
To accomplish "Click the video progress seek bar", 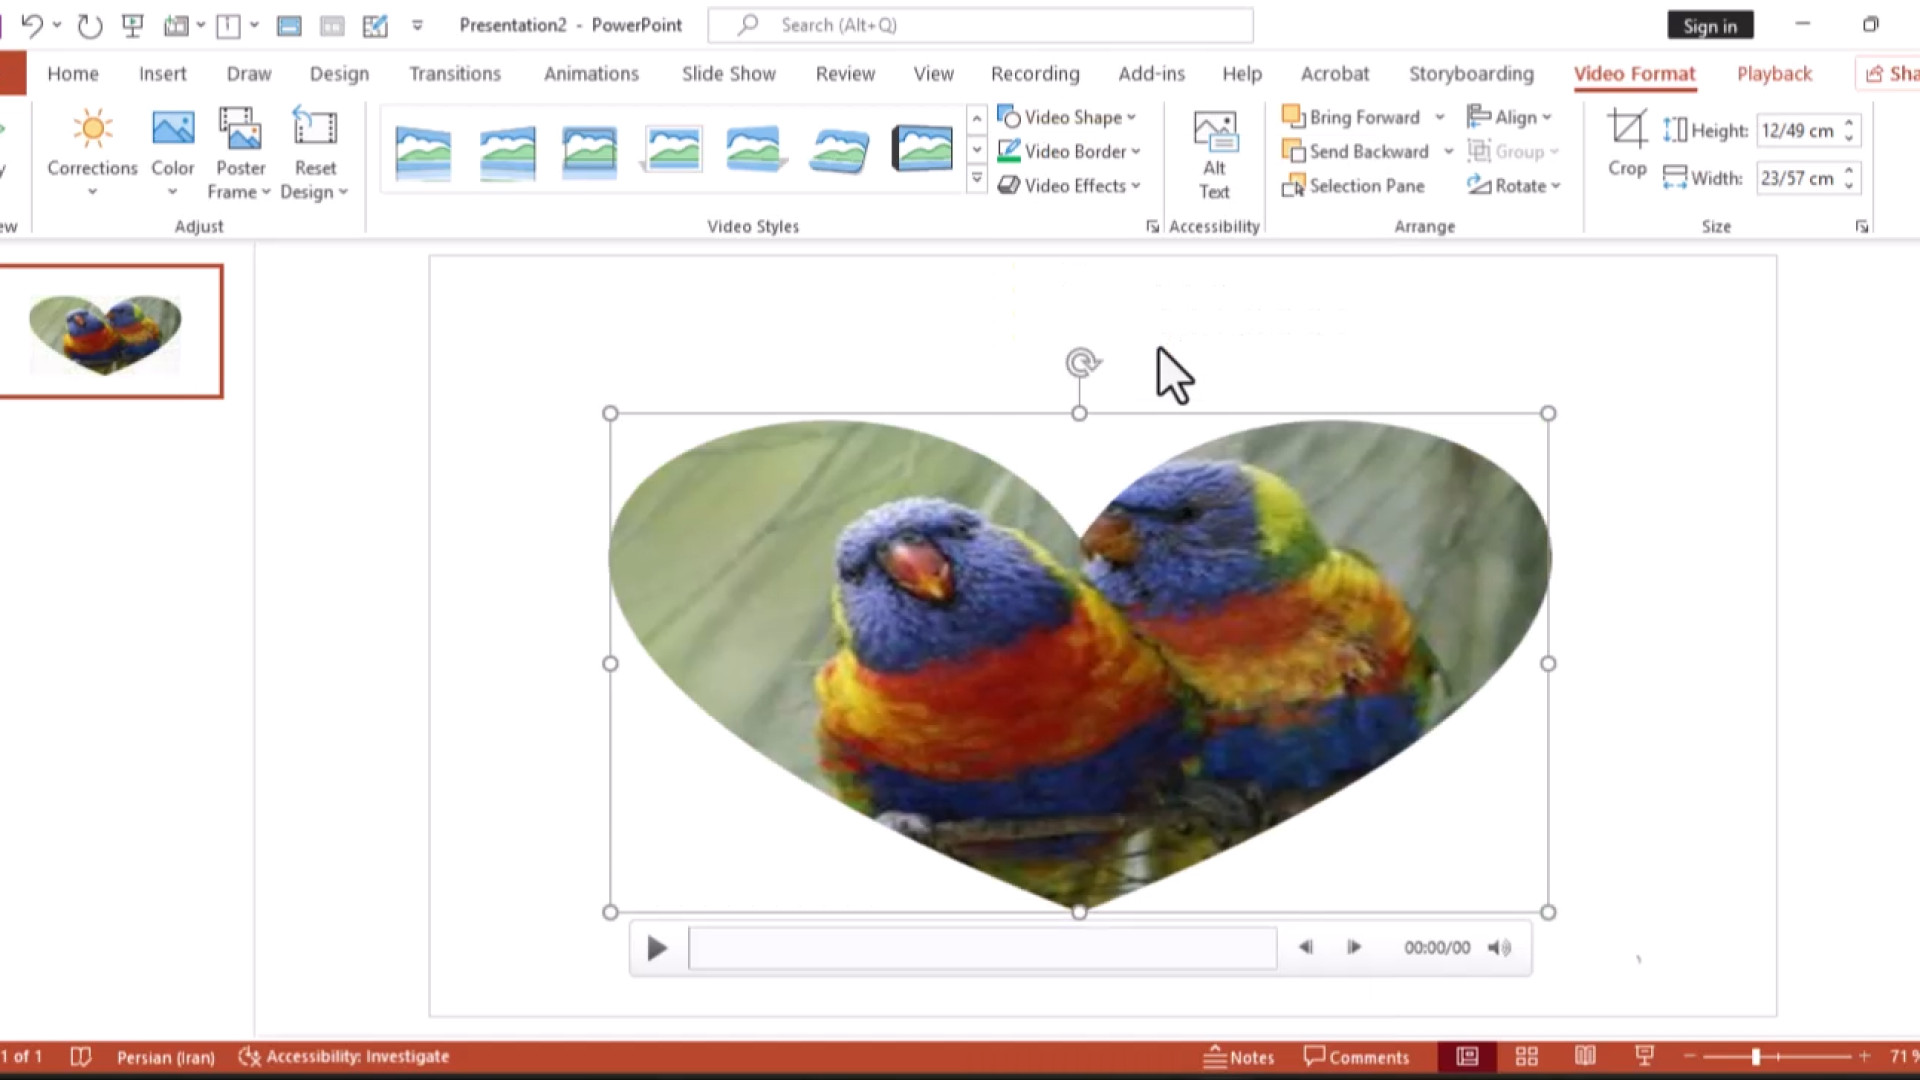I will coord(982,948).
